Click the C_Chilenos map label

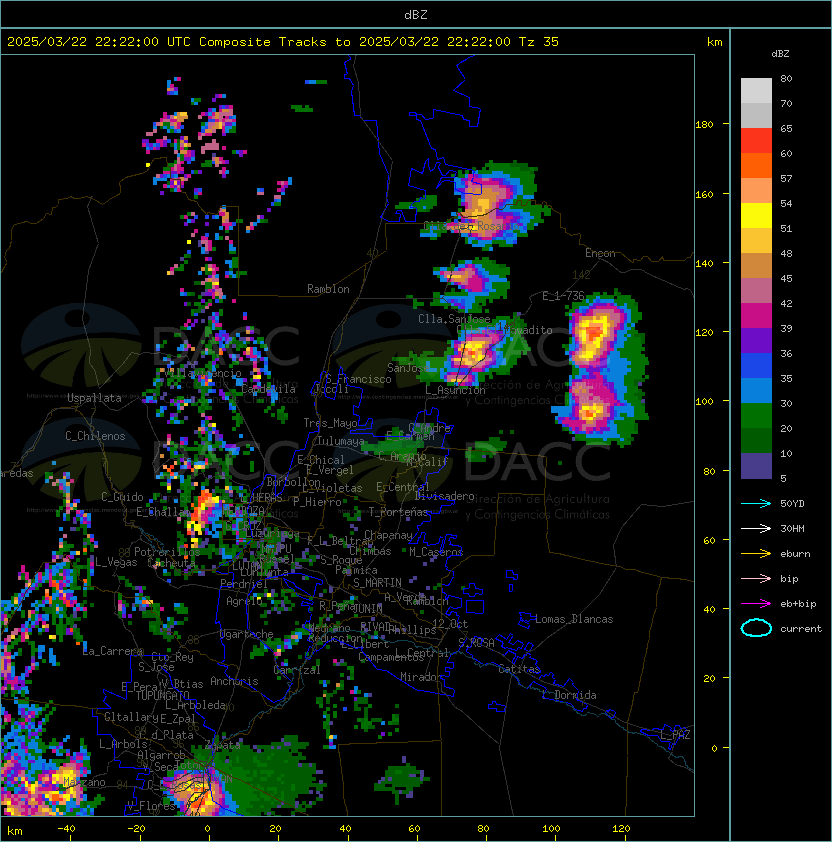[x=95, y=436]
